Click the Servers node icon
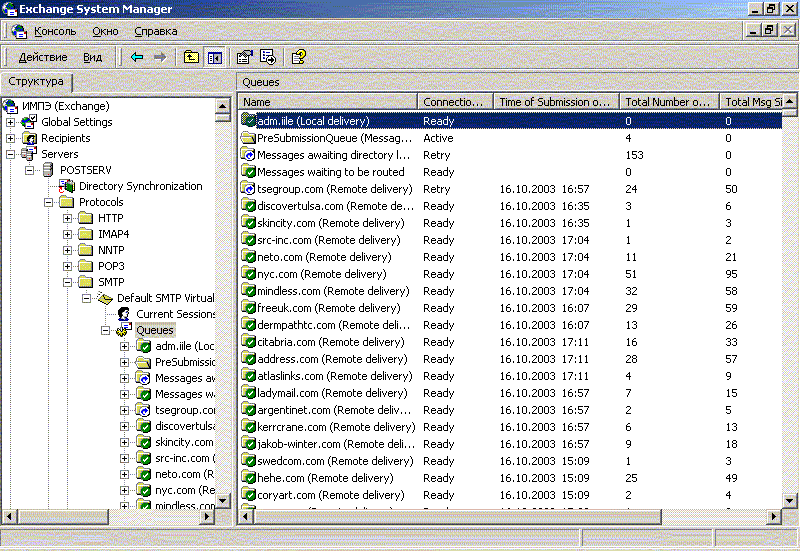The height and width of the screenshot is (551, 800). click(x=29, y=154)
